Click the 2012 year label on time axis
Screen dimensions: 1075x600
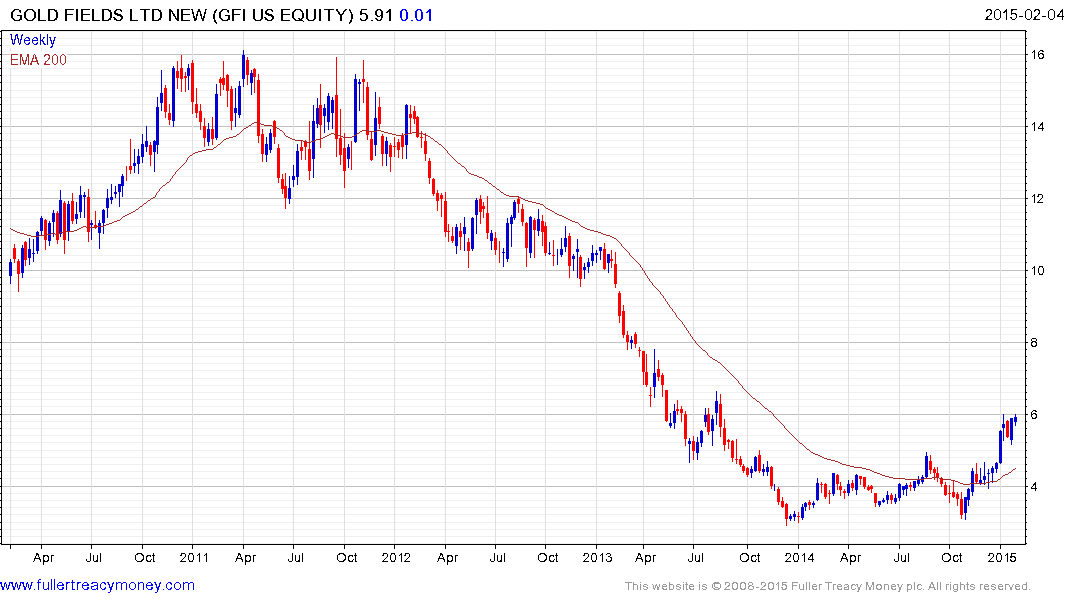[396, 557]
